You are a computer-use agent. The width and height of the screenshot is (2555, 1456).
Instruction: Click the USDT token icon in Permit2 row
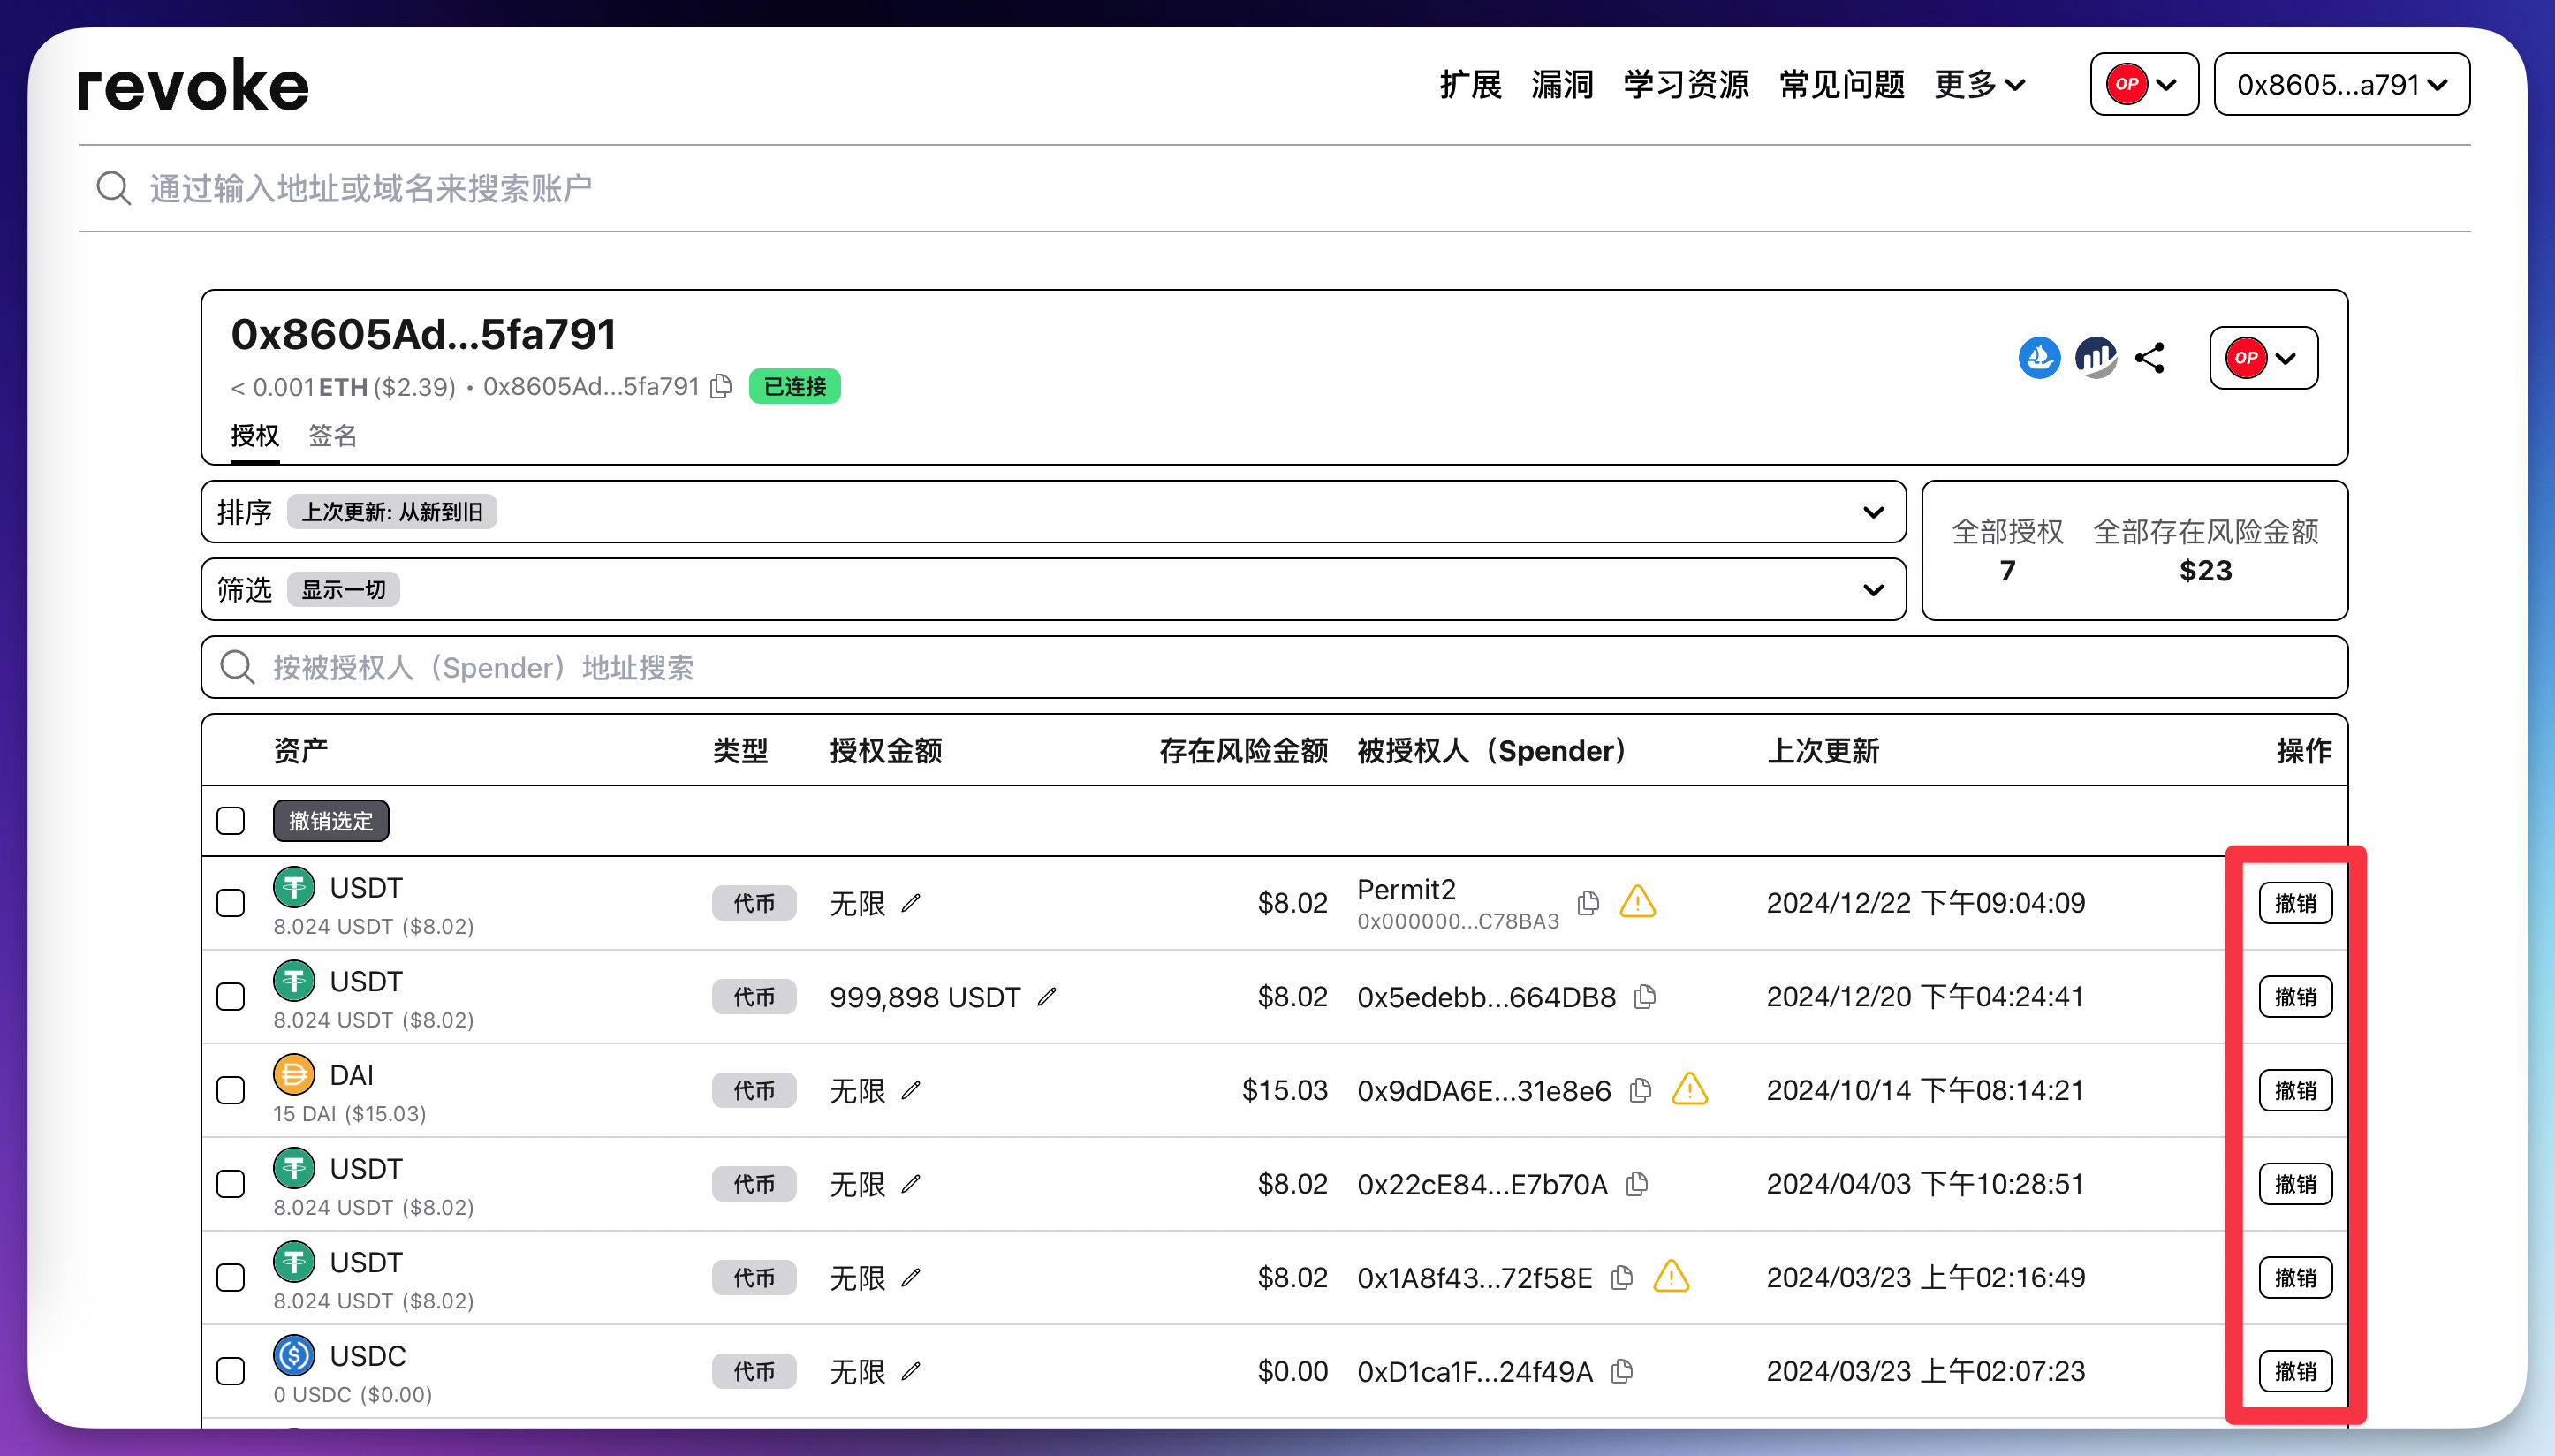294,887
